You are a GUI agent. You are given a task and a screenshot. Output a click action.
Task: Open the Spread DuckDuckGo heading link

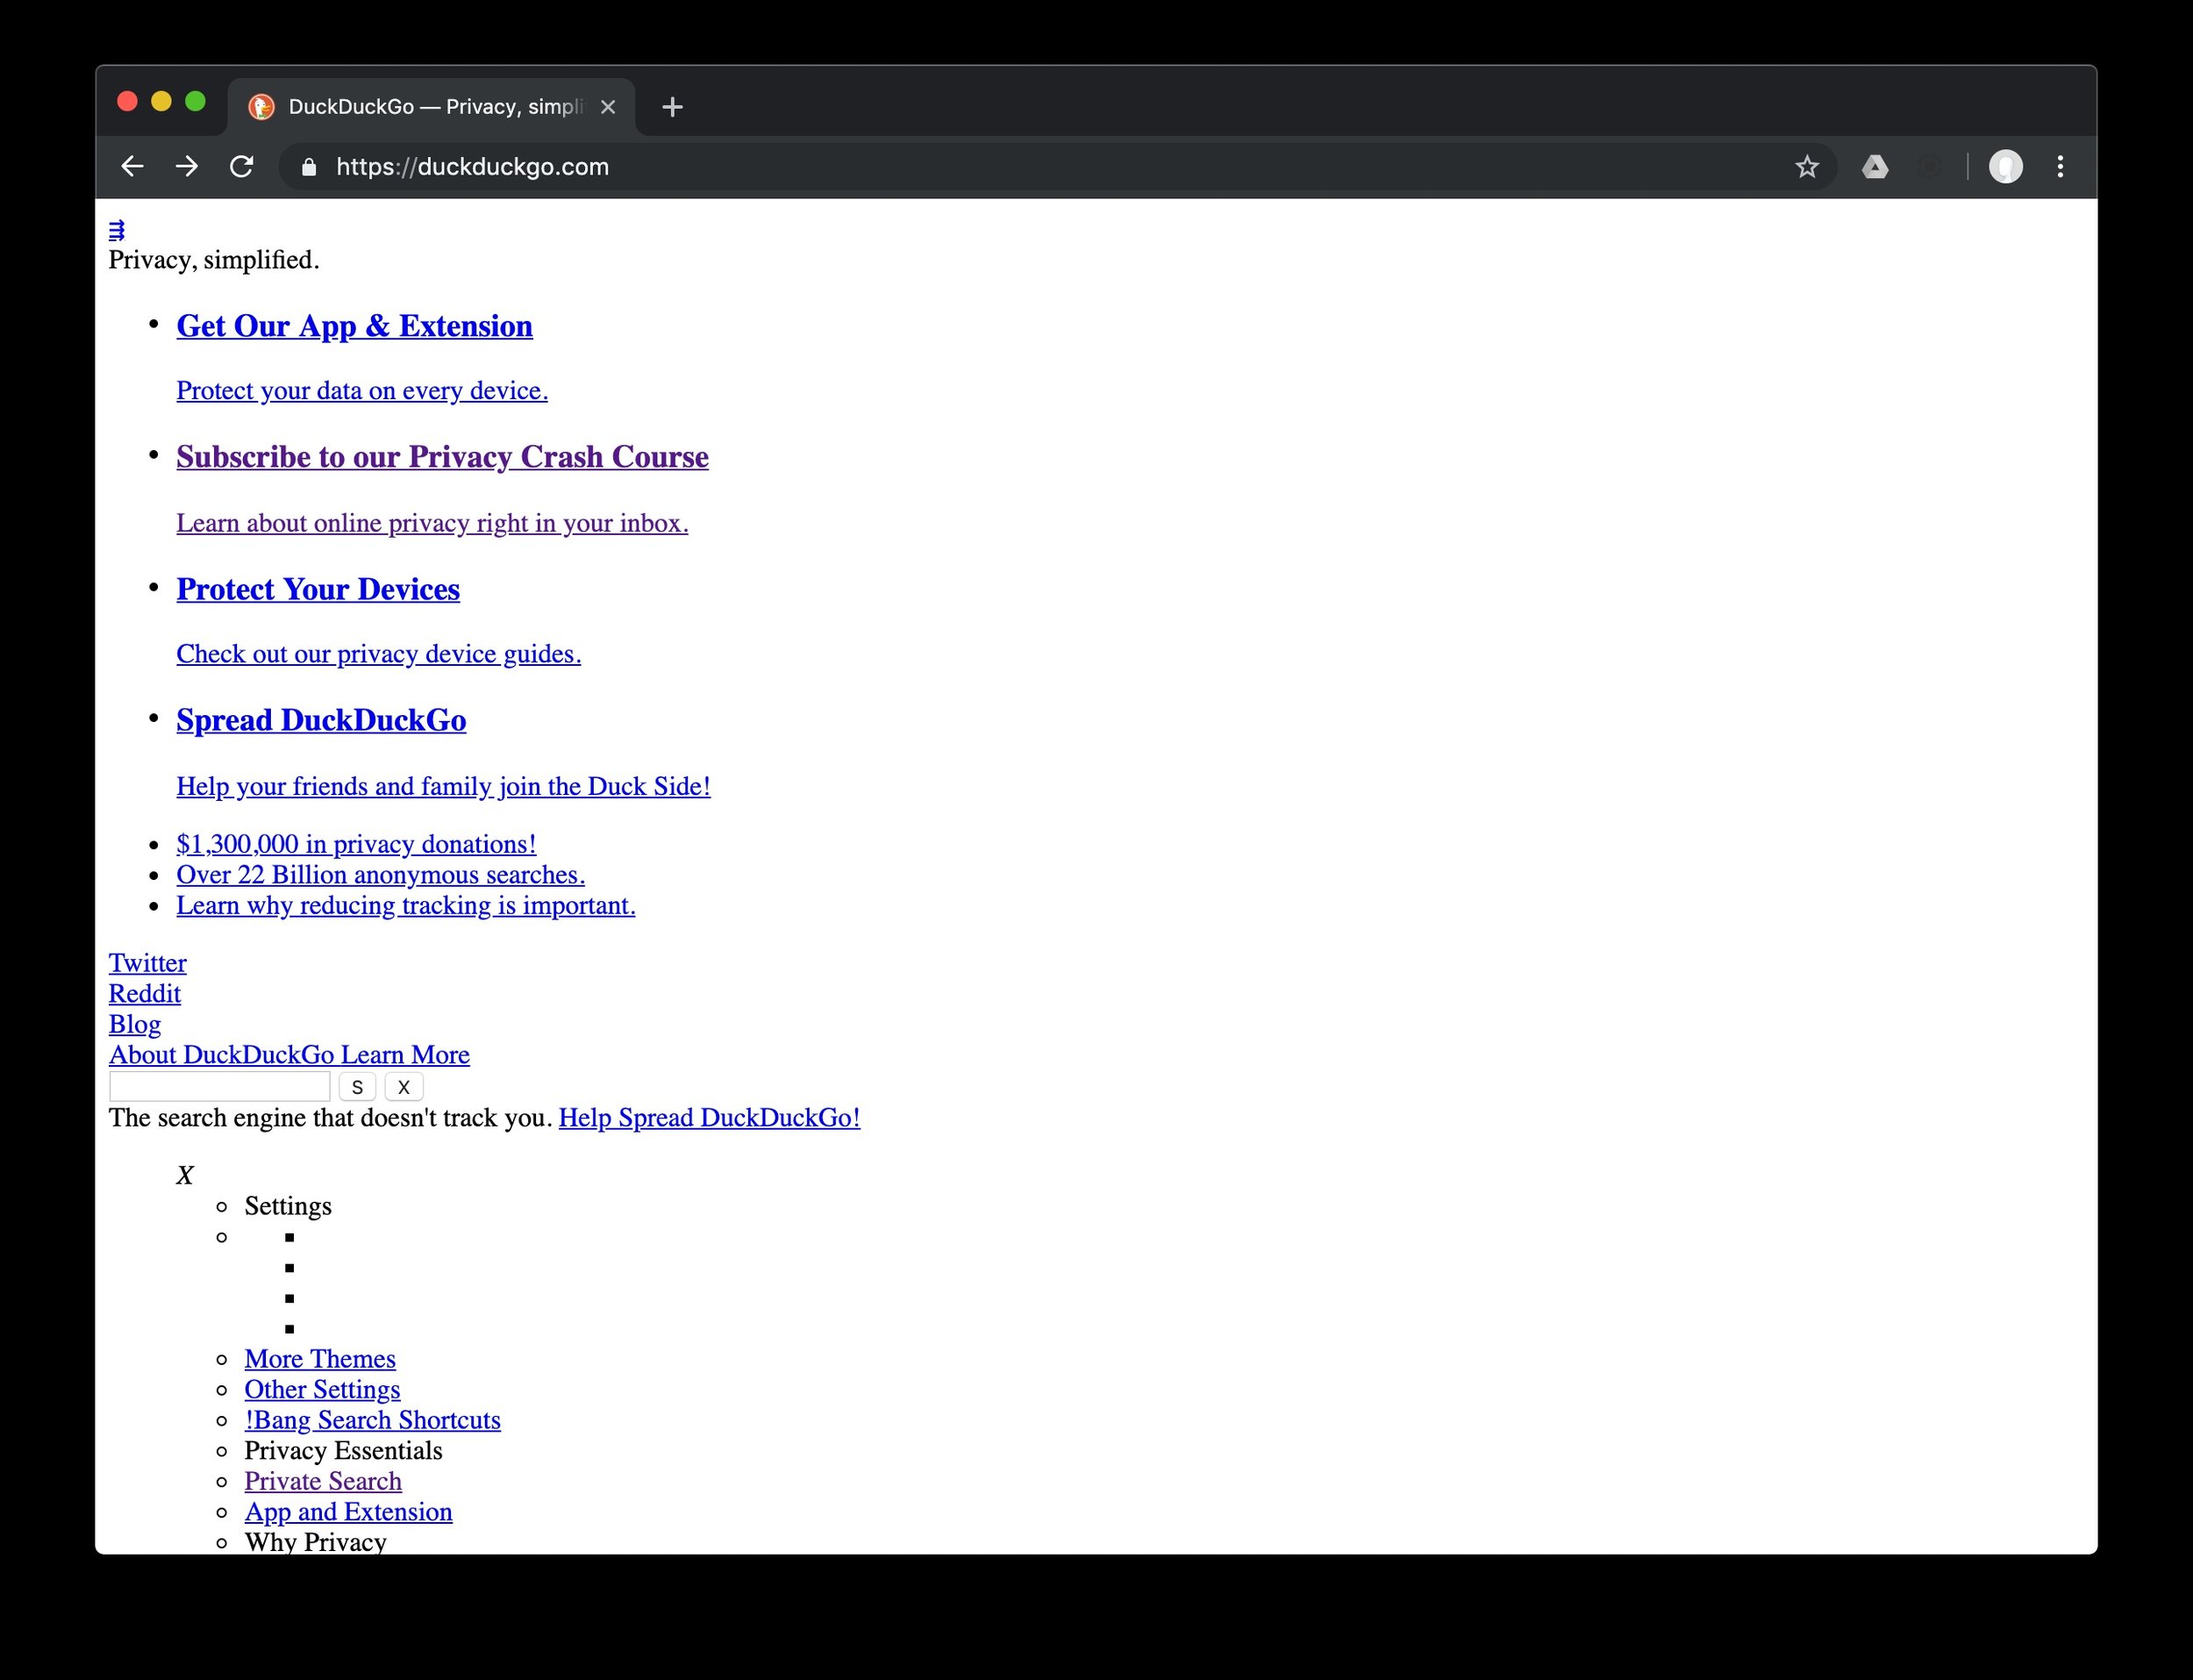point(321,720)
